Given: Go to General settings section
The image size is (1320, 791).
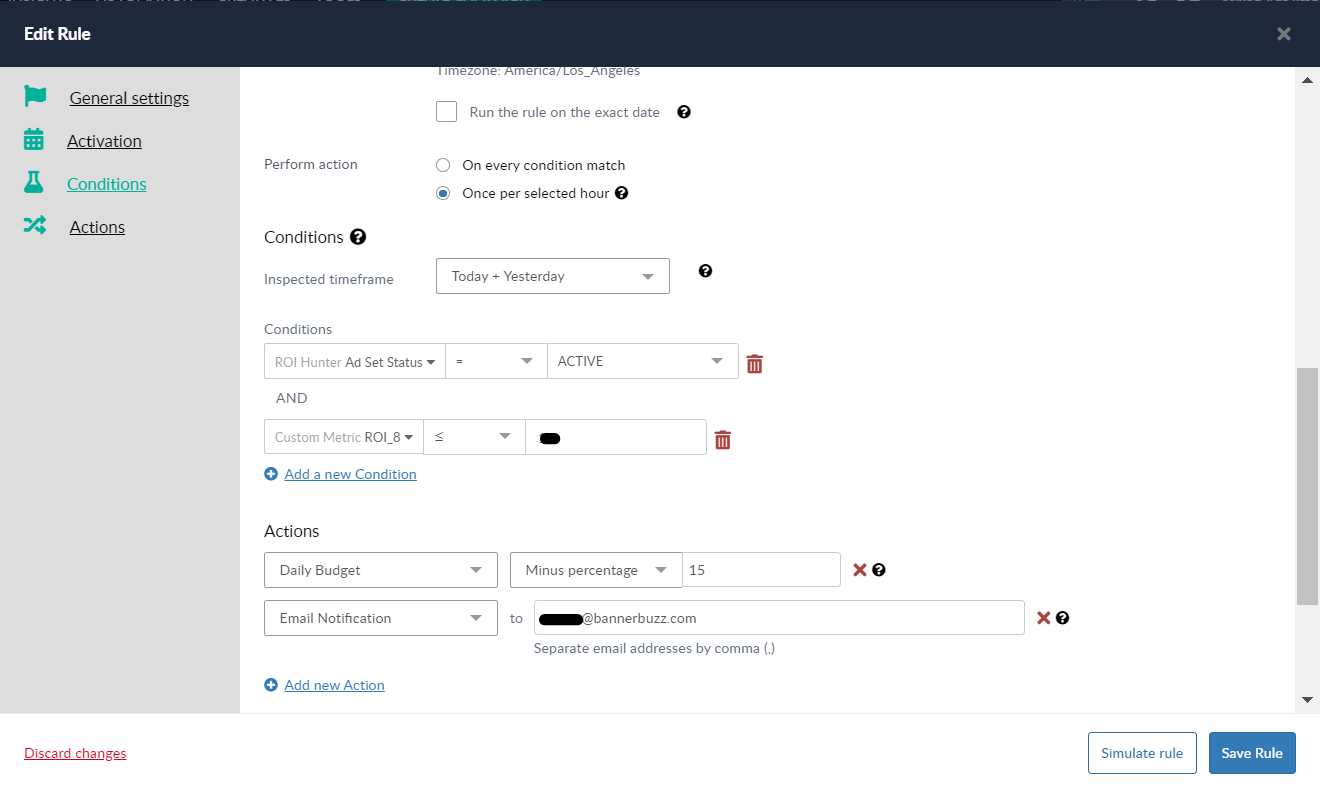Looking at the screenshot, I should click(129, 98).
